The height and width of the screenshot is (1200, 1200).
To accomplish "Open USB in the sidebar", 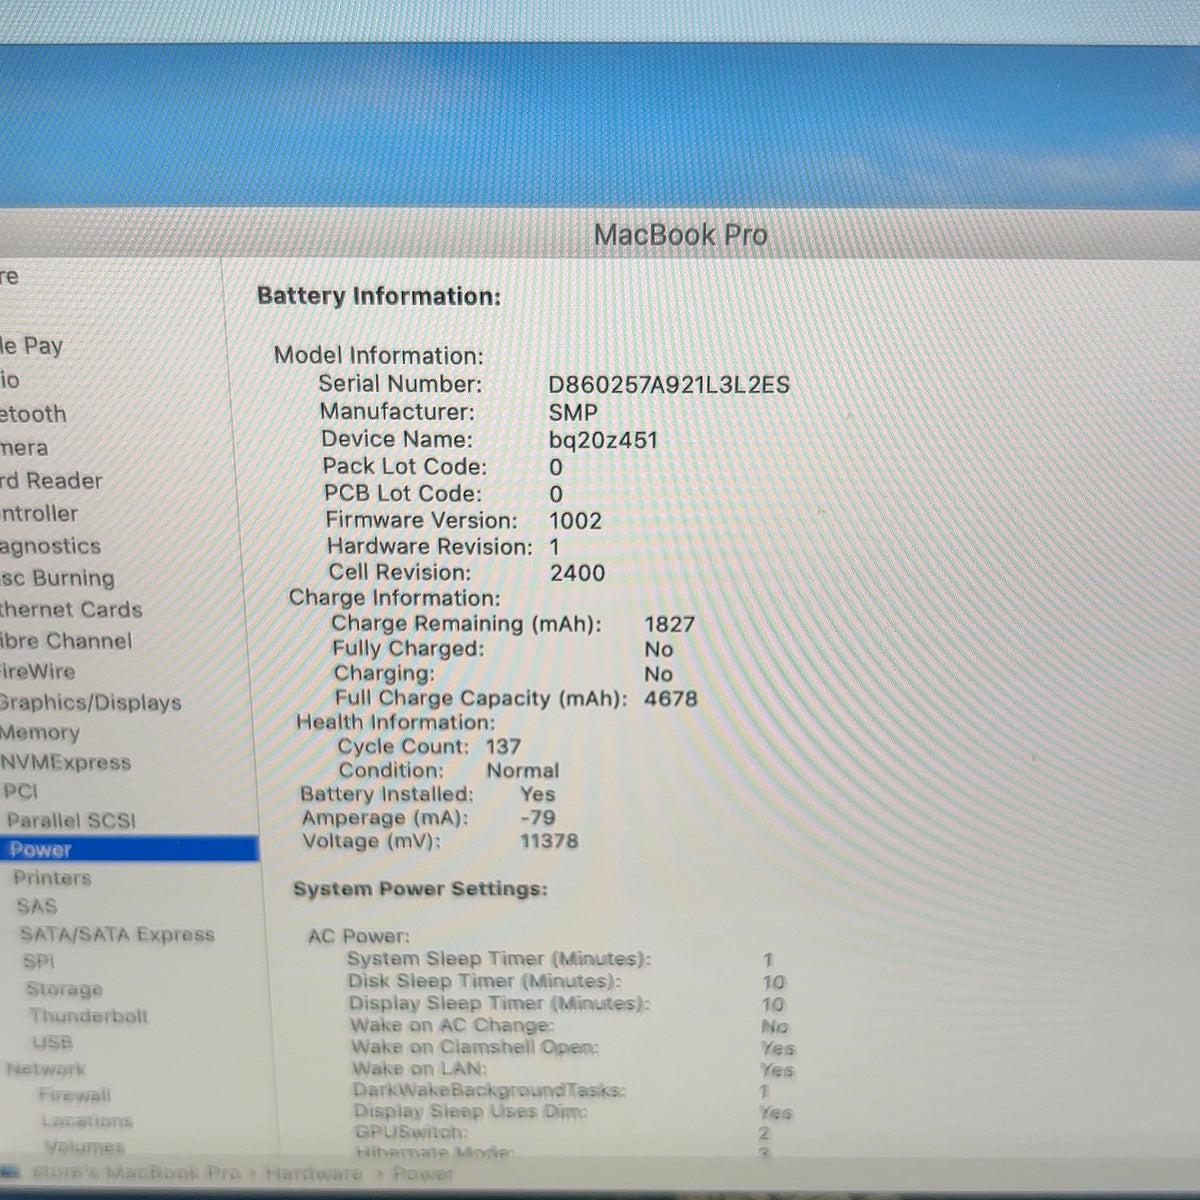I will [52, 1043].
